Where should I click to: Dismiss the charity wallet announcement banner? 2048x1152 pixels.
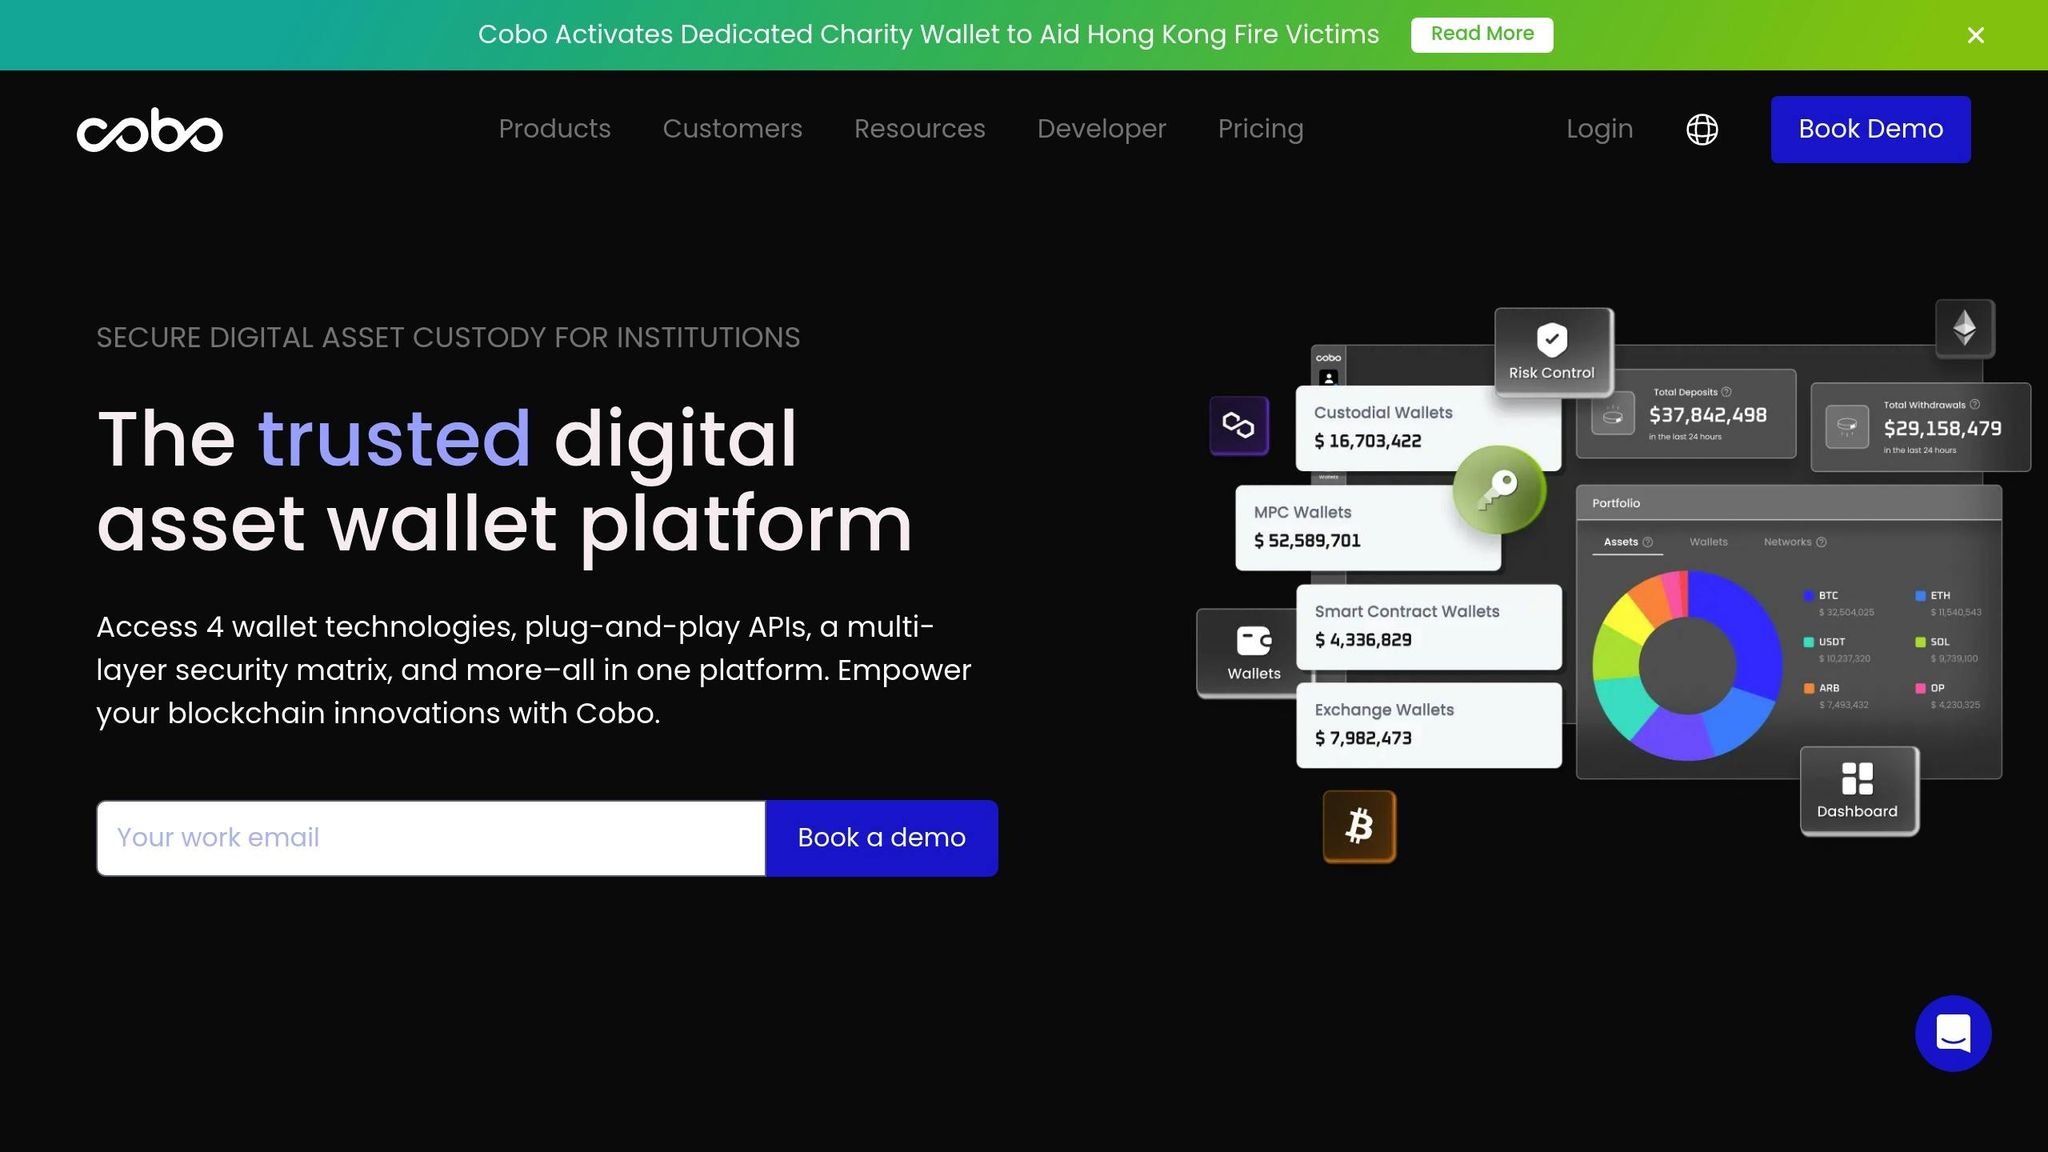point(1975,35)
